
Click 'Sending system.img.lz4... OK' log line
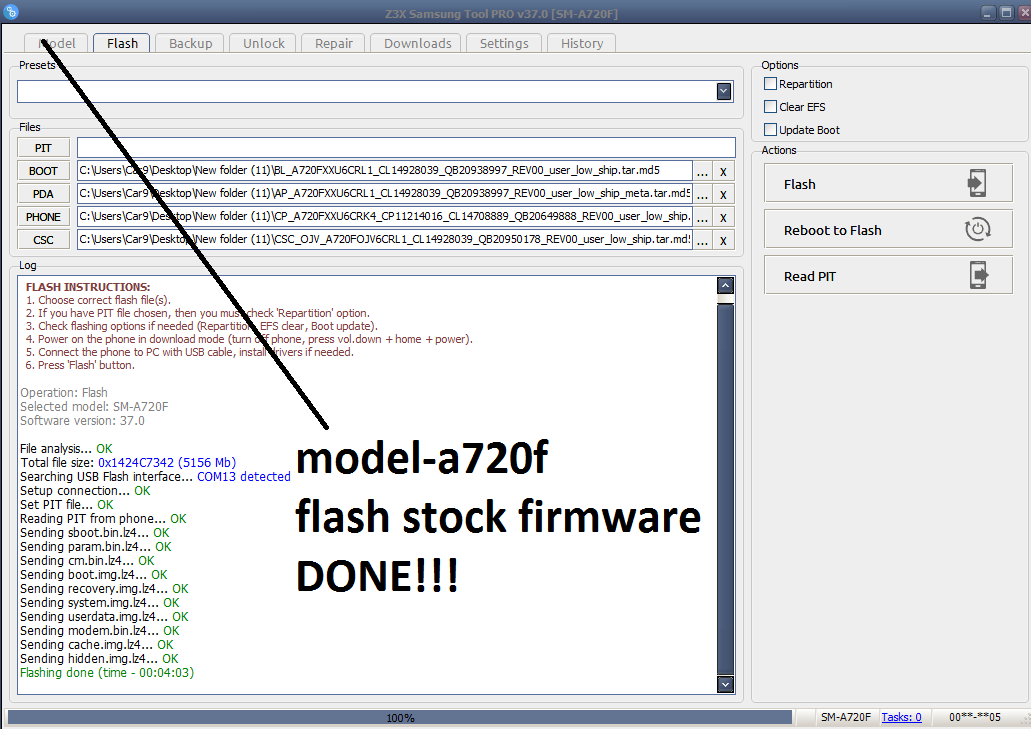click(99, 602)
